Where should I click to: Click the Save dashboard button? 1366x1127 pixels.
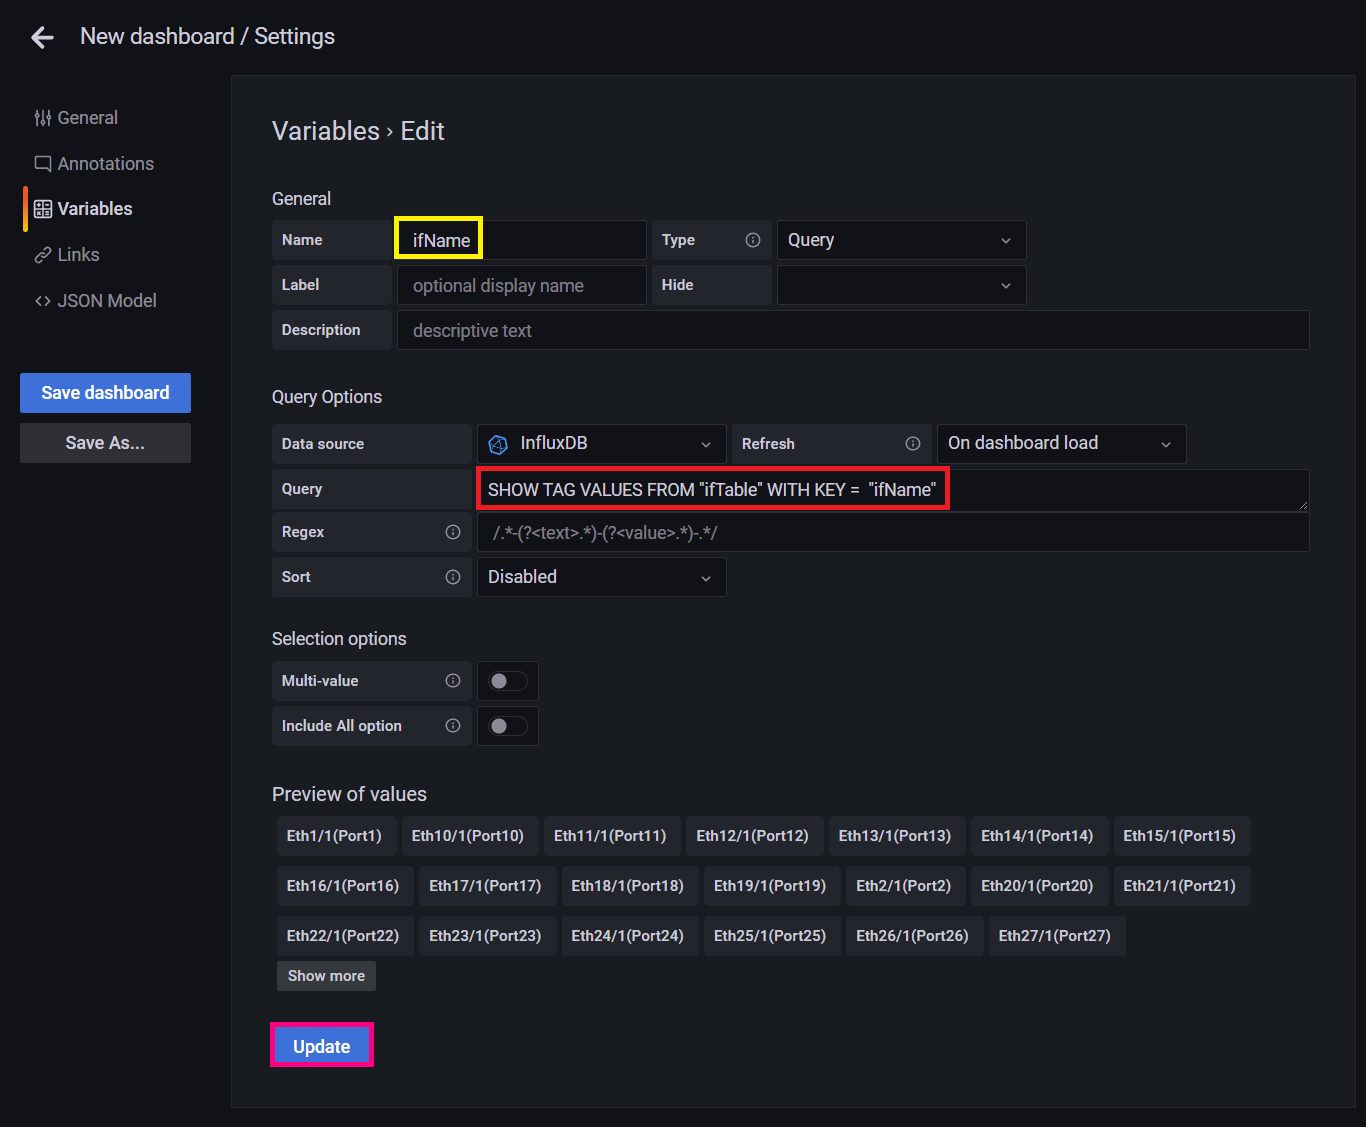105,393
